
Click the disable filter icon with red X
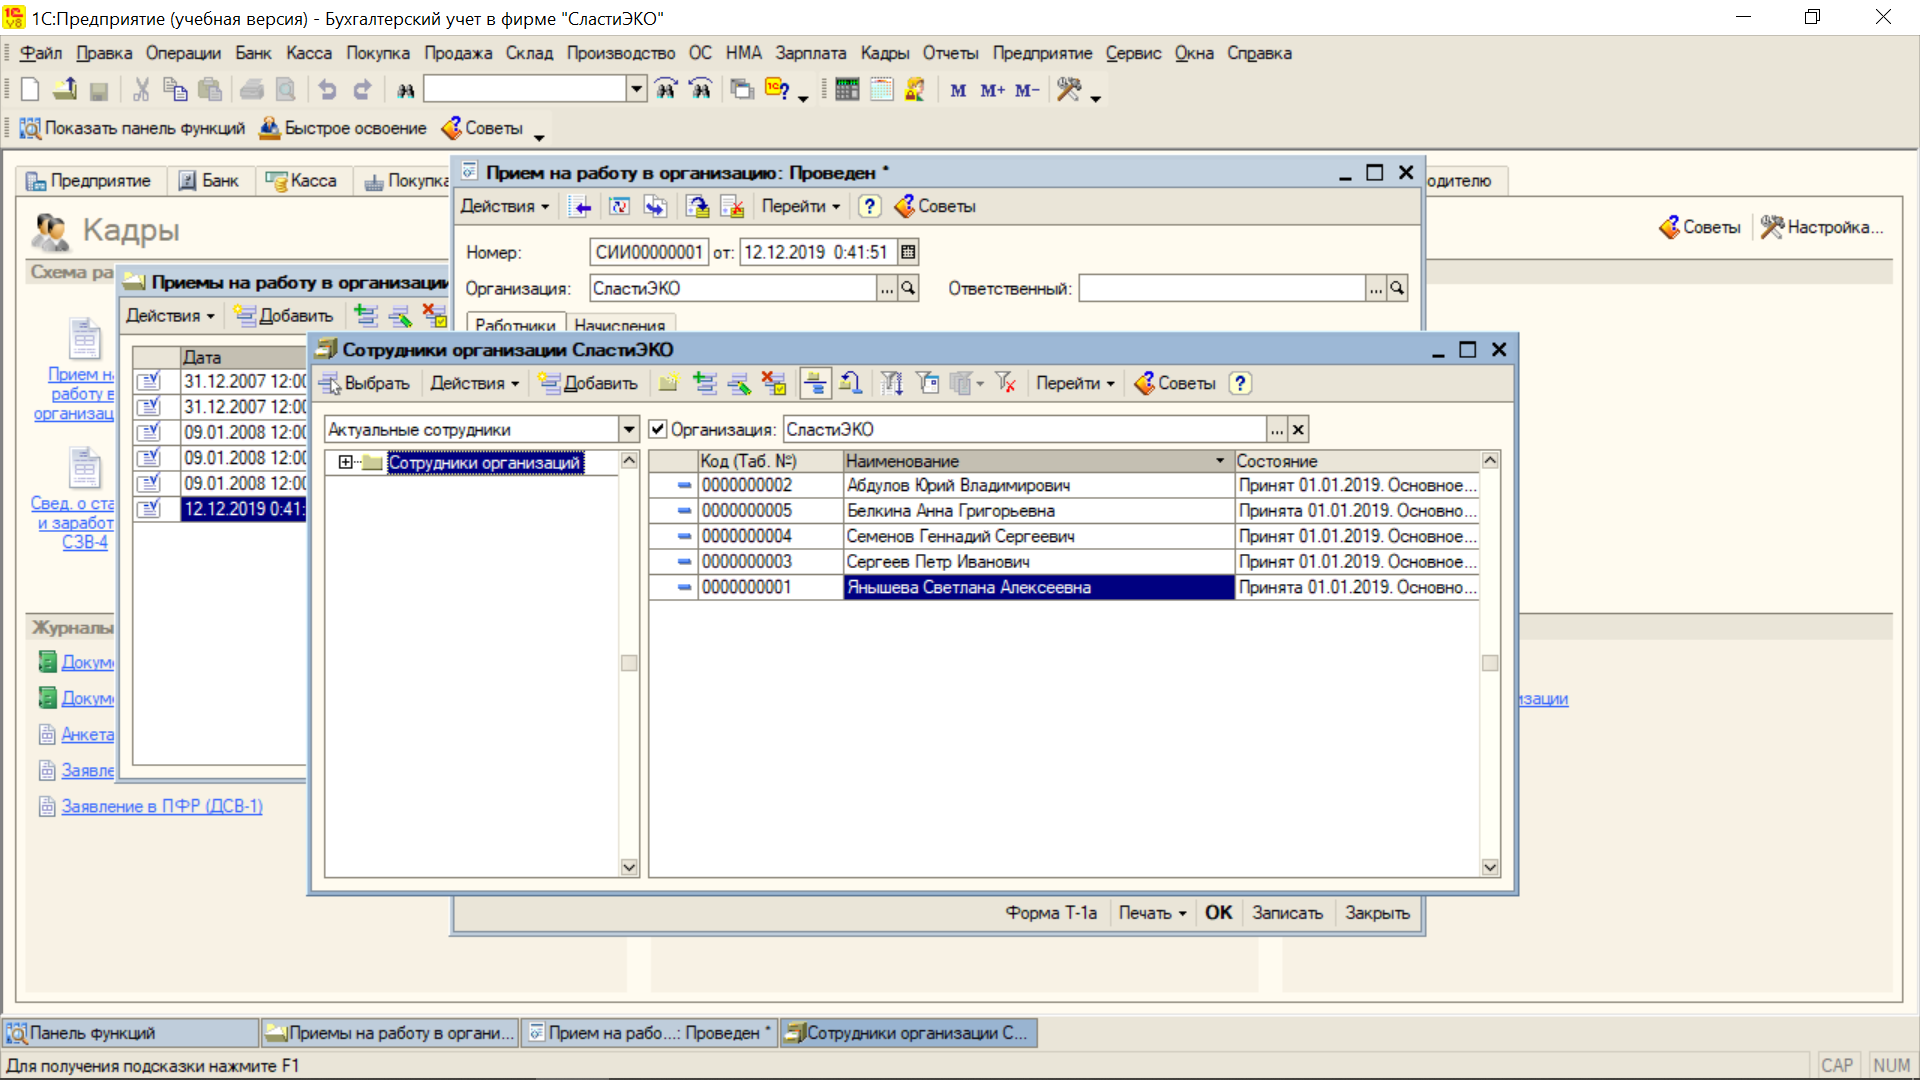(x=1005, y=383)
